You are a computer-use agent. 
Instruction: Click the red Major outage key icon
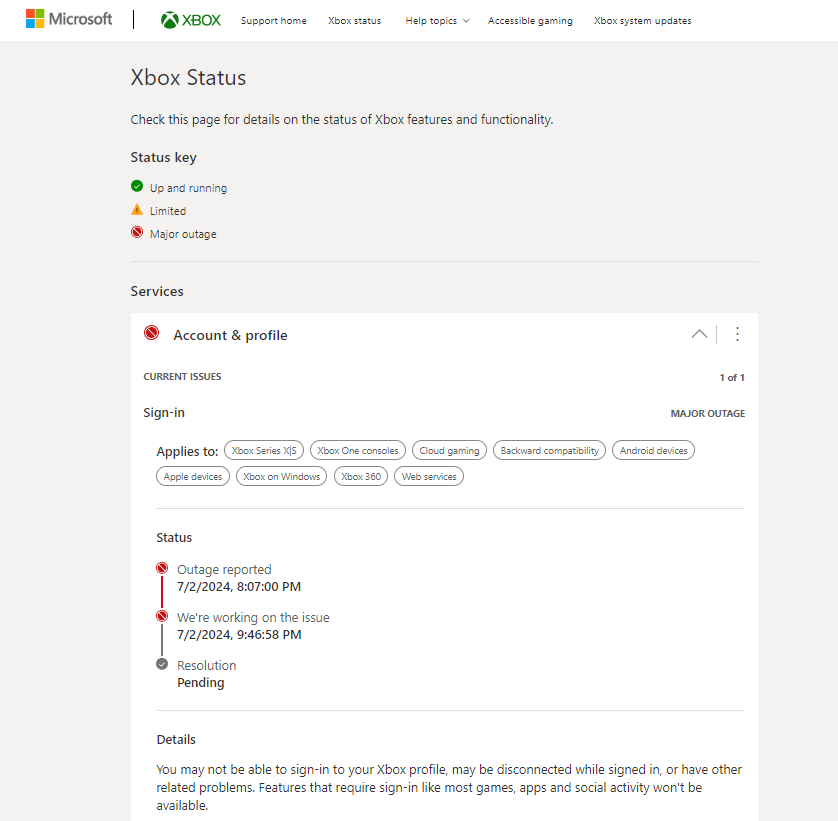[x=137, y=233]
